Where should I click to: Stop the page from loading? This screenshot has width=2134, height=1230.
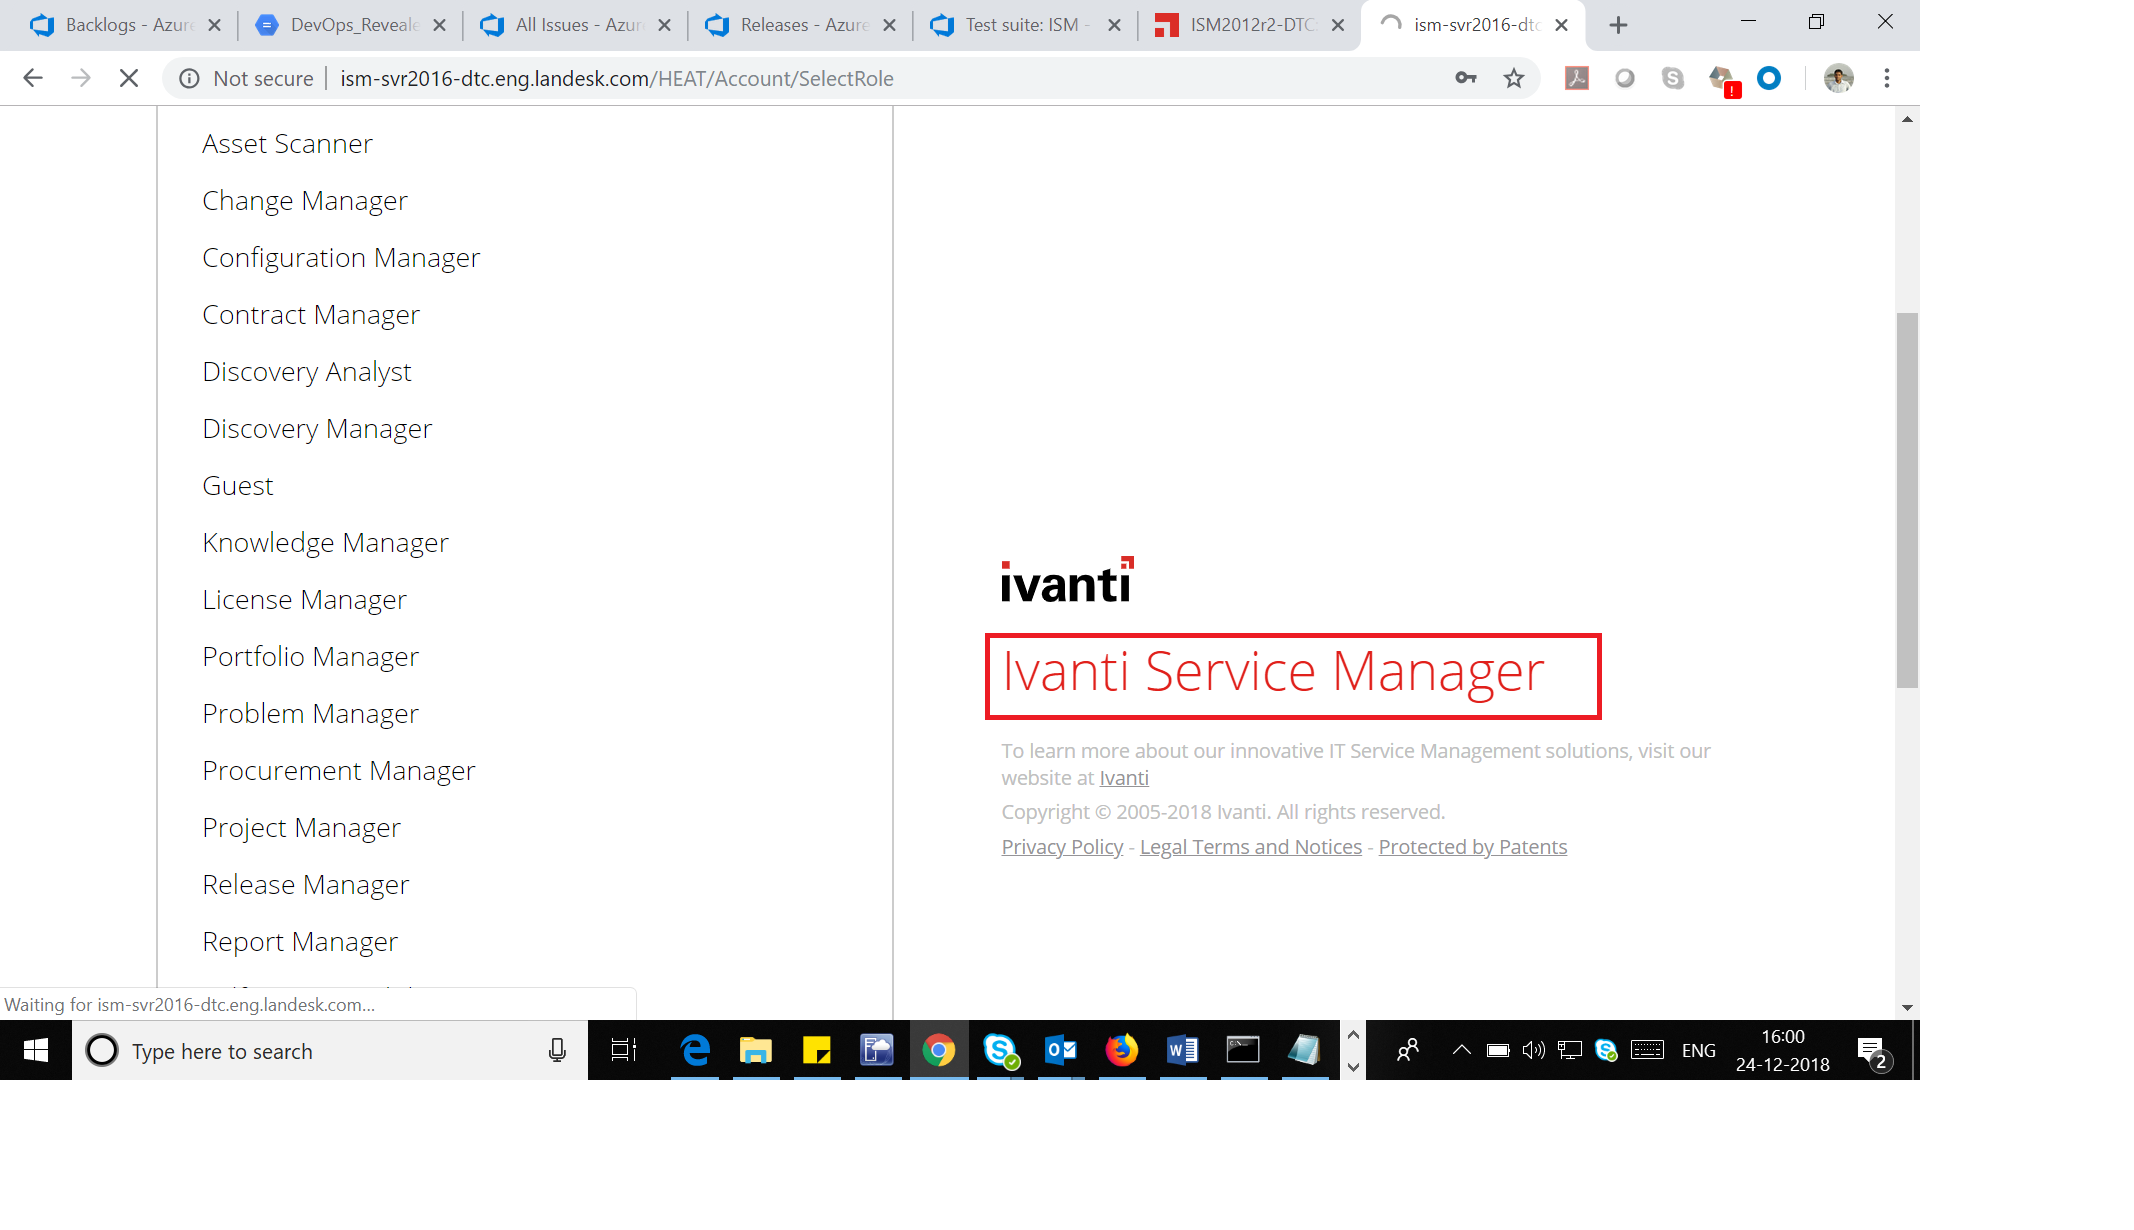129,78
